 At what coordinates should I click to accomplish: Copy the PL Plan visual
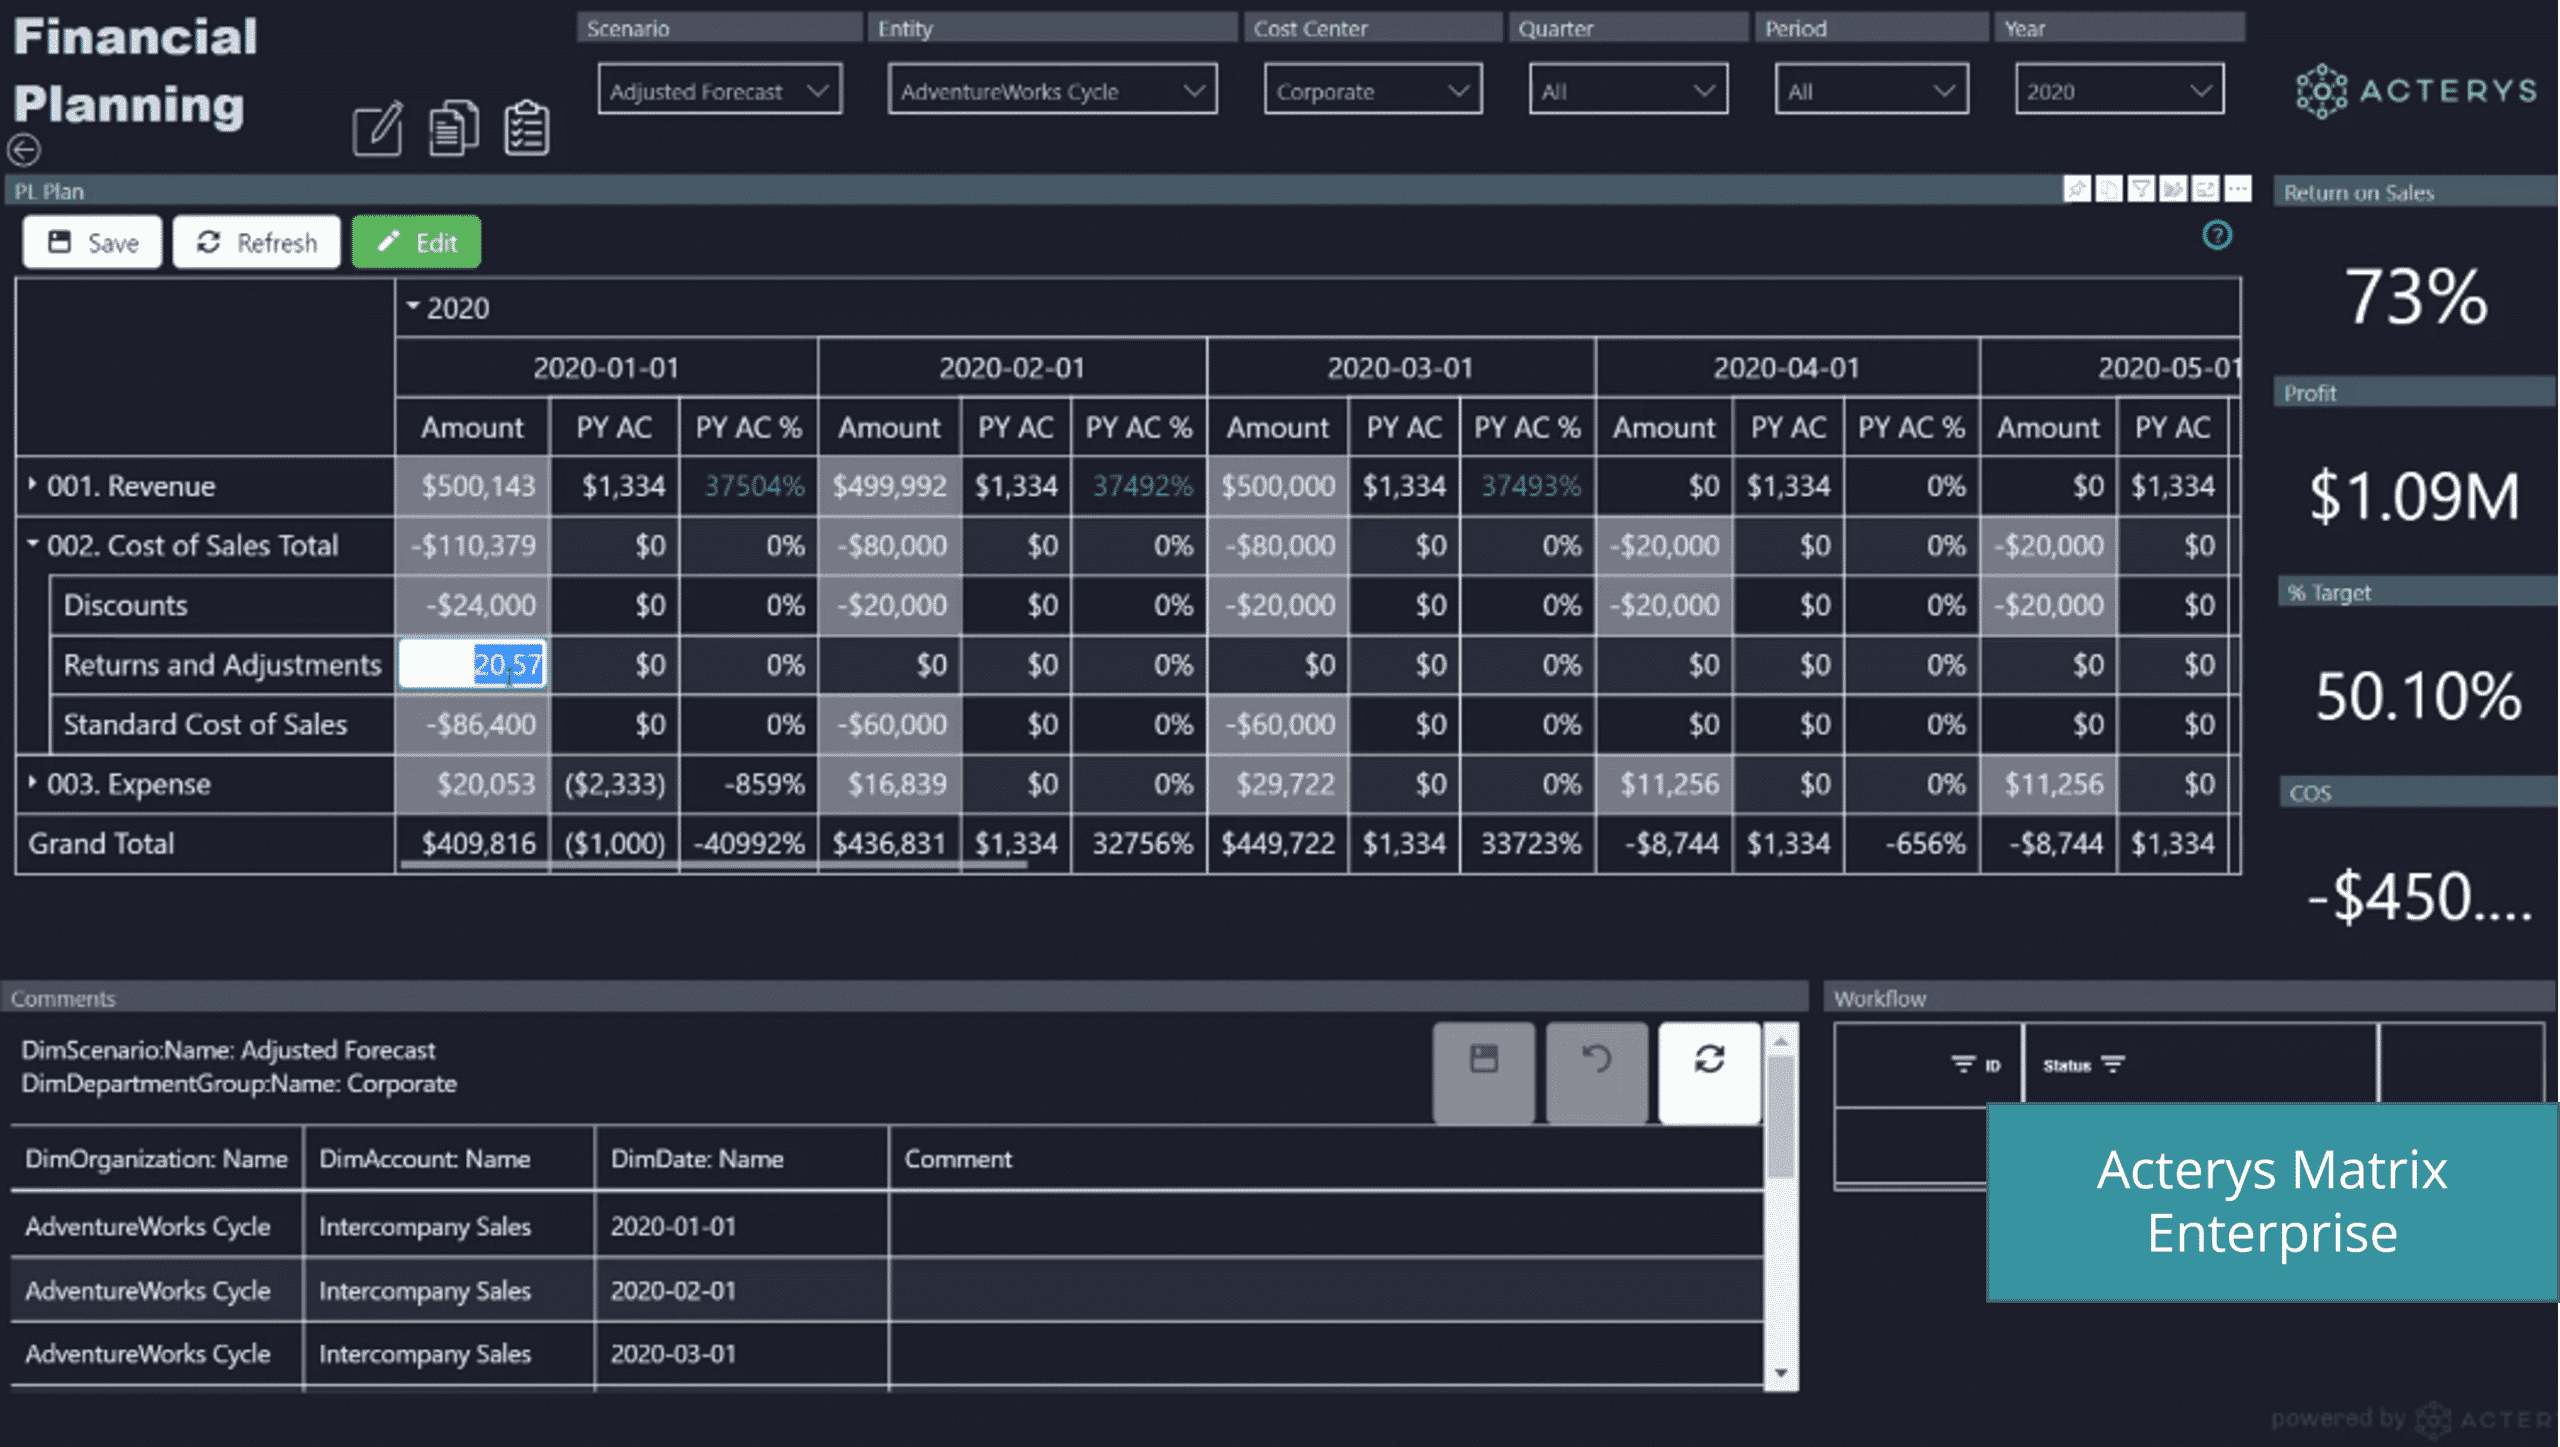(x=2109, y=189)
